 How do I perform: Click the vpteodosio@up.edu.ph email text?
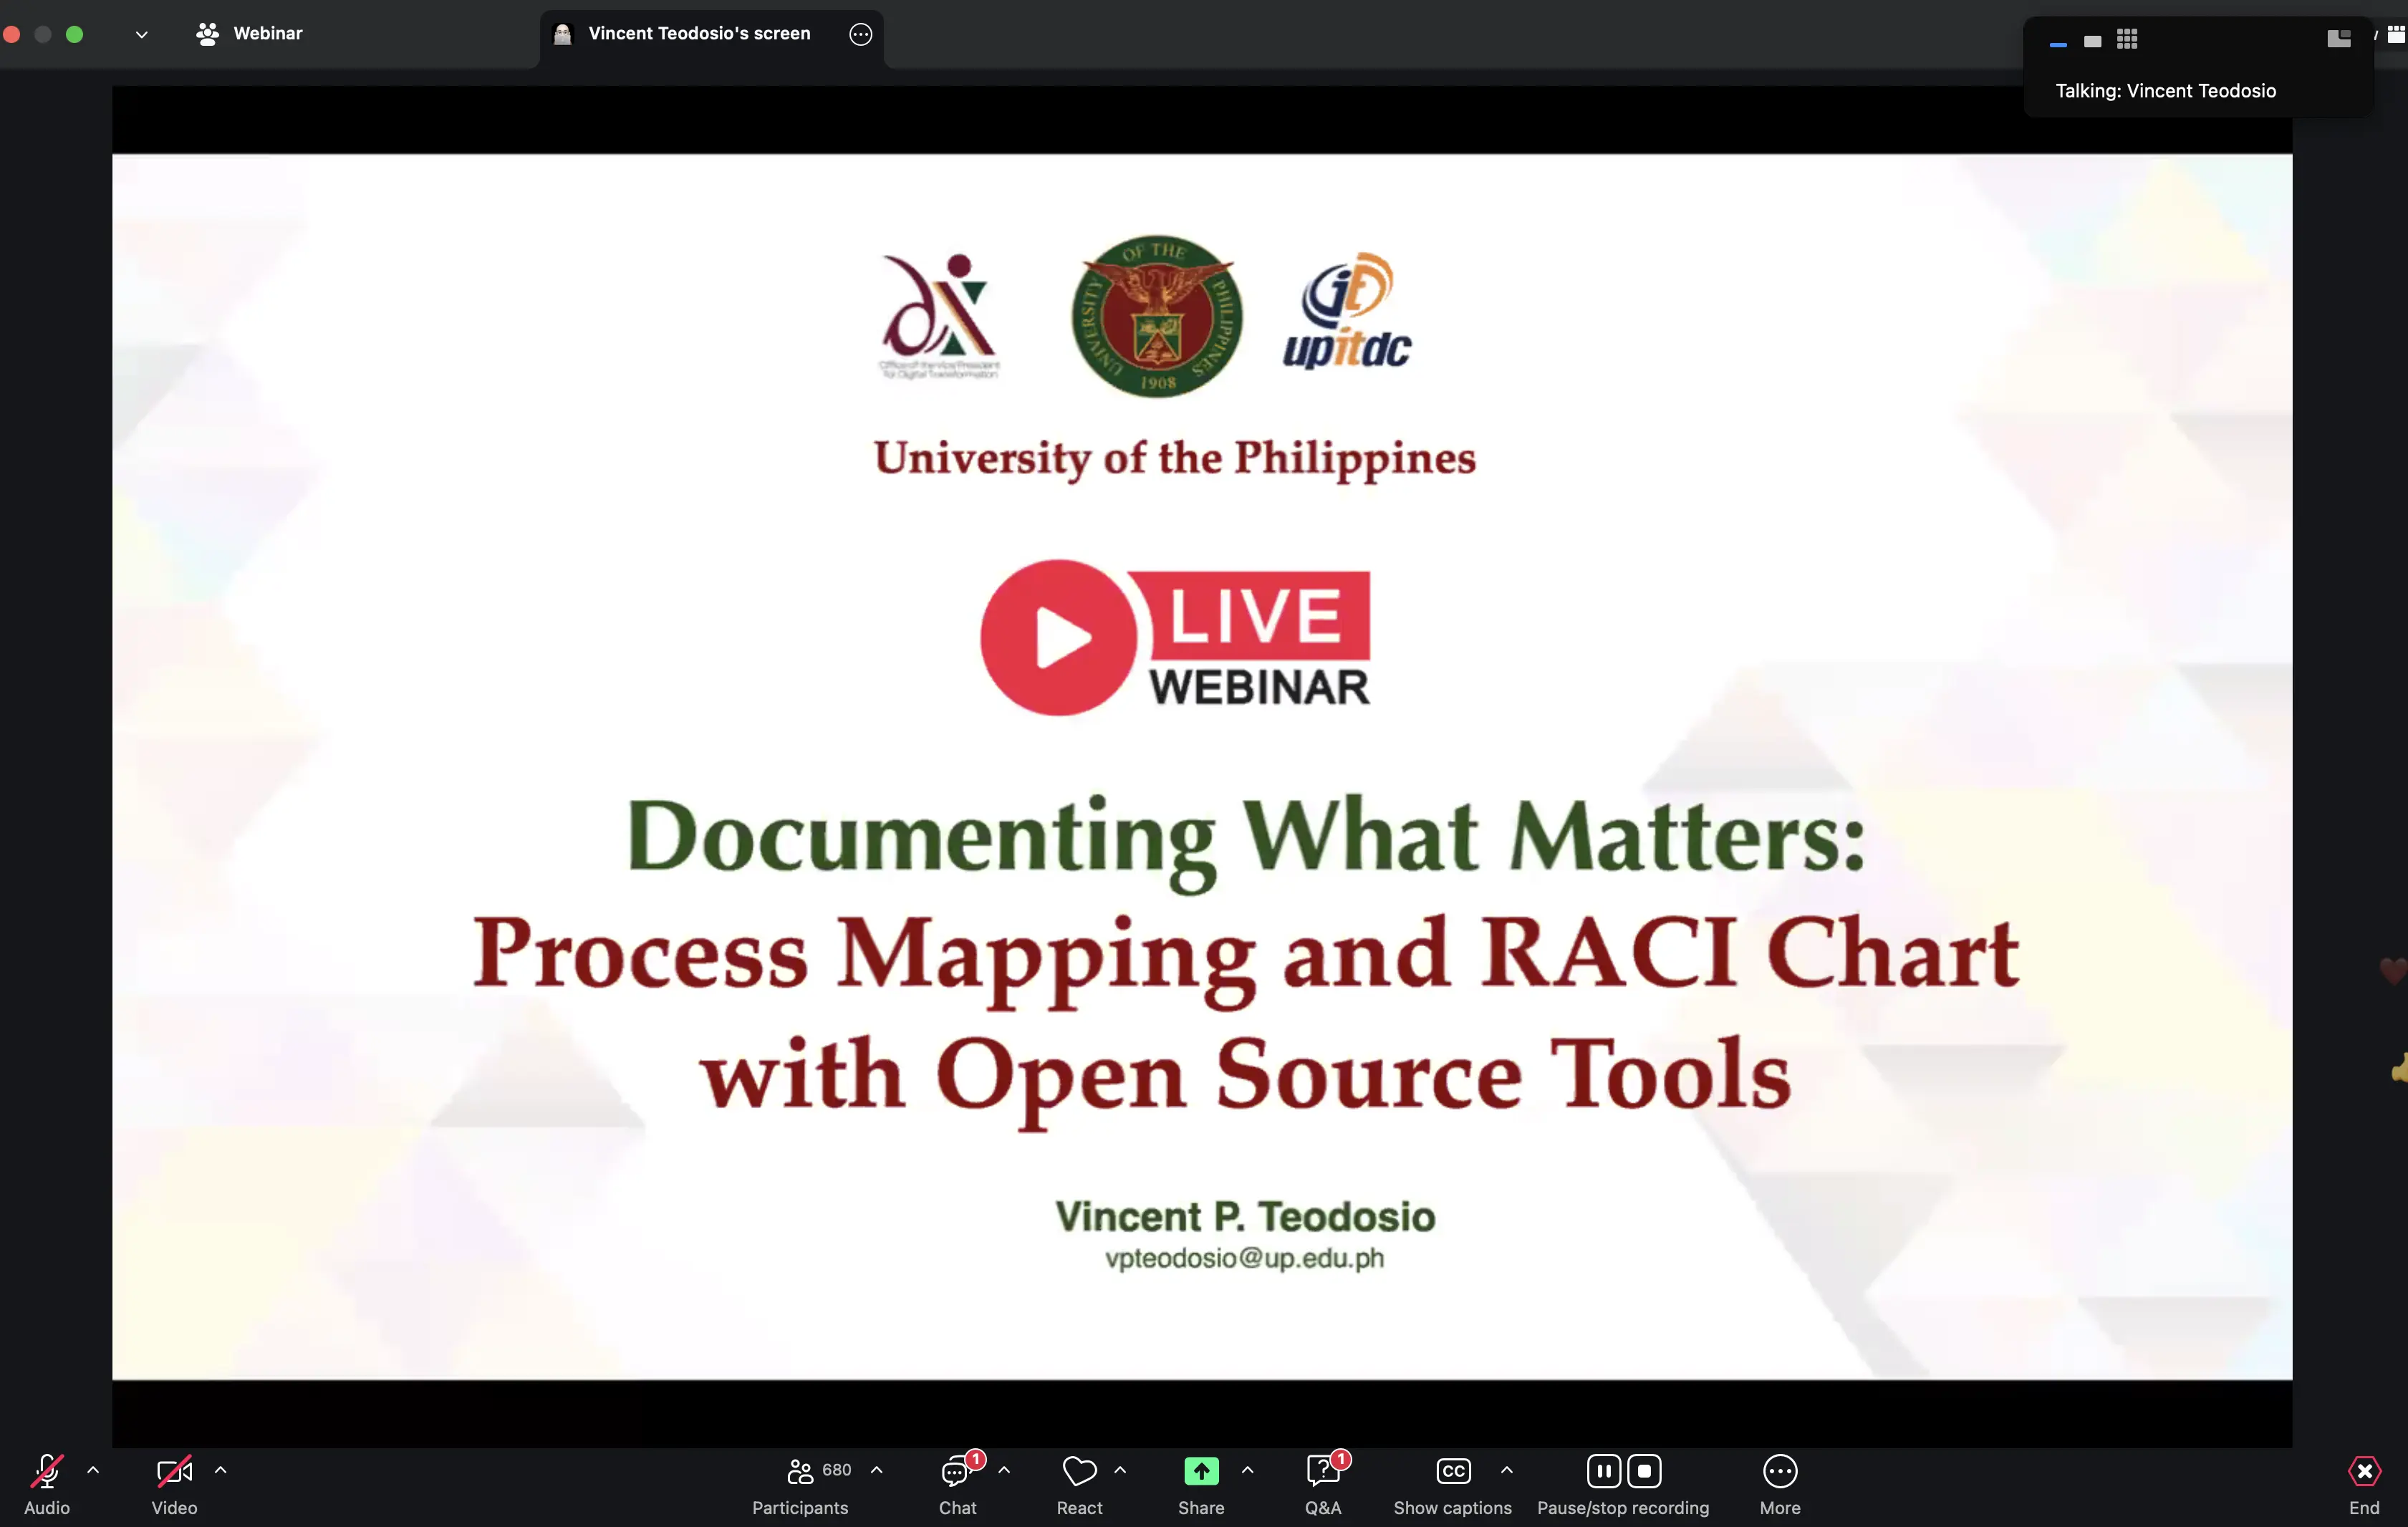point(1244,1258)
